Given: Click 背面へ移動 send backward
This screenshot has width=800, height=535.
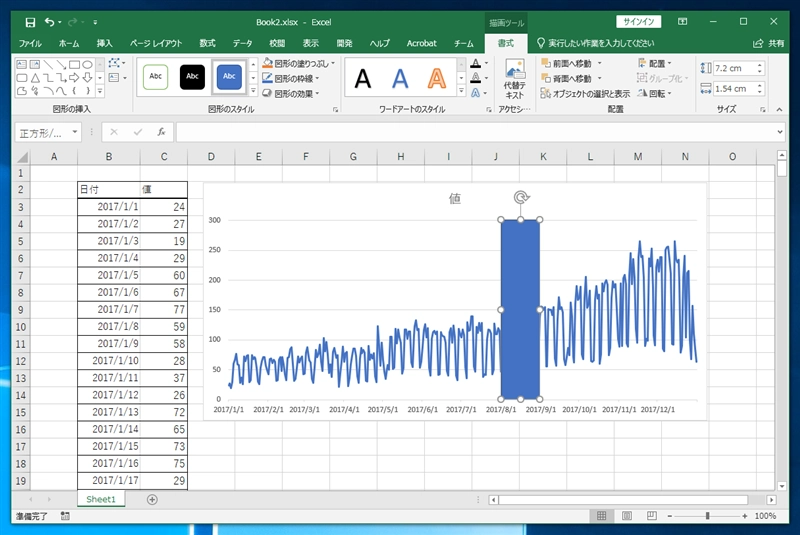Looking at the screenshot, I should click(x=566, y=79).
